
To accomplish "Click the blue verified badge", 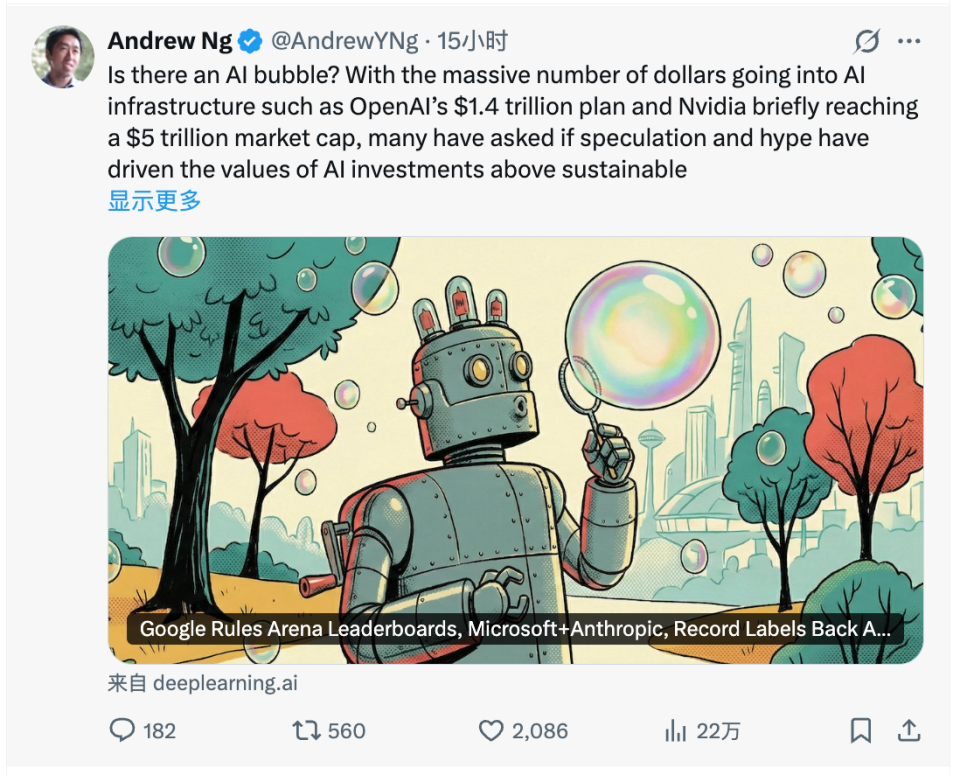I will point(250,41).
